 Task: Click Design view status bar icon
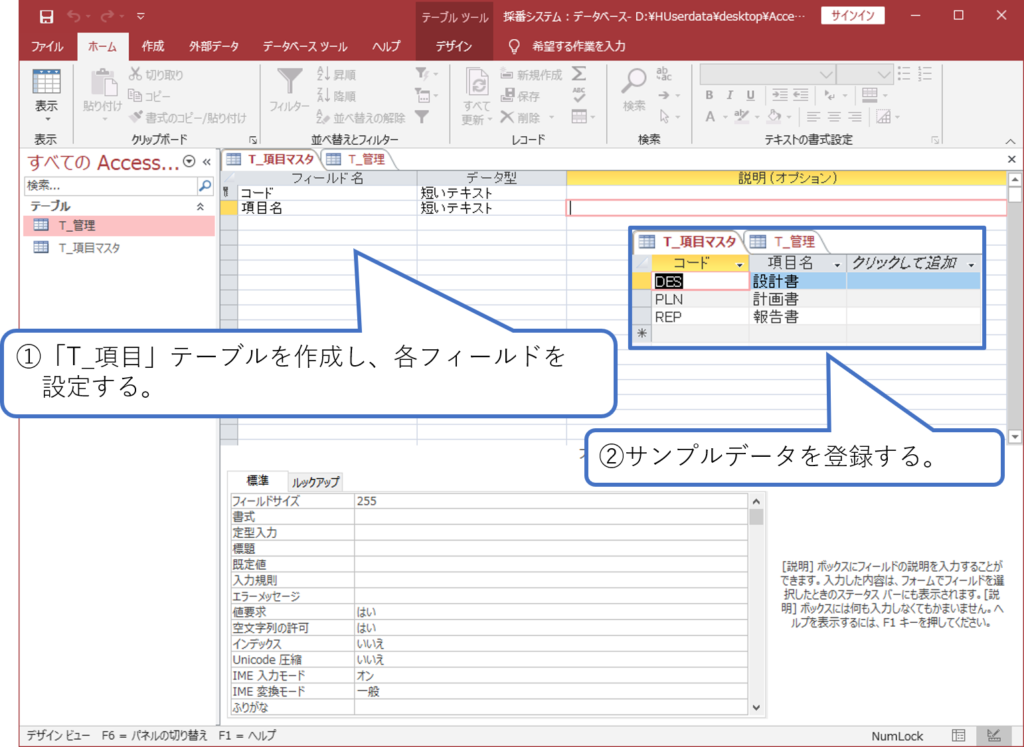tap(993, 735)
